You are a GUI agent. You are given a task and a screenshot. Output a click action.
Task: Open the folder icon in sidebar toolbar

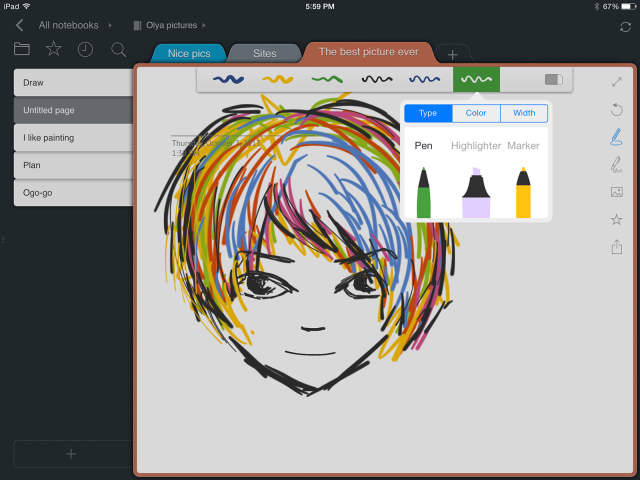click(x=22, y=49)
